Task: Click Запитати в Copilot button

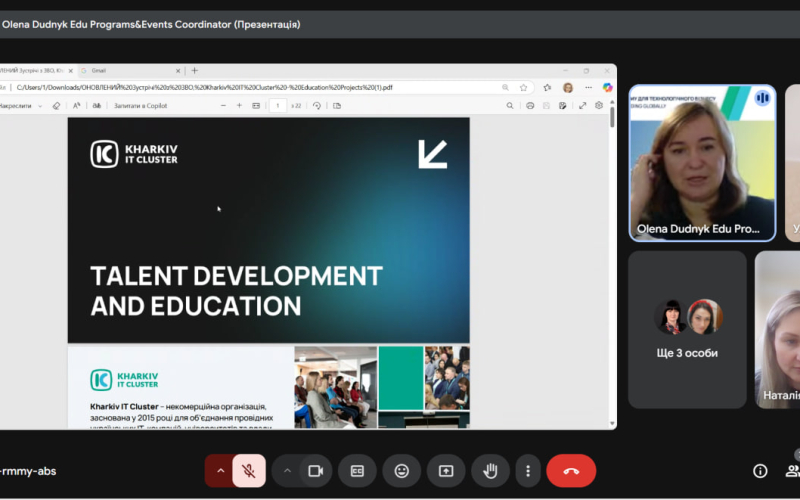Action: pos(140,106)
